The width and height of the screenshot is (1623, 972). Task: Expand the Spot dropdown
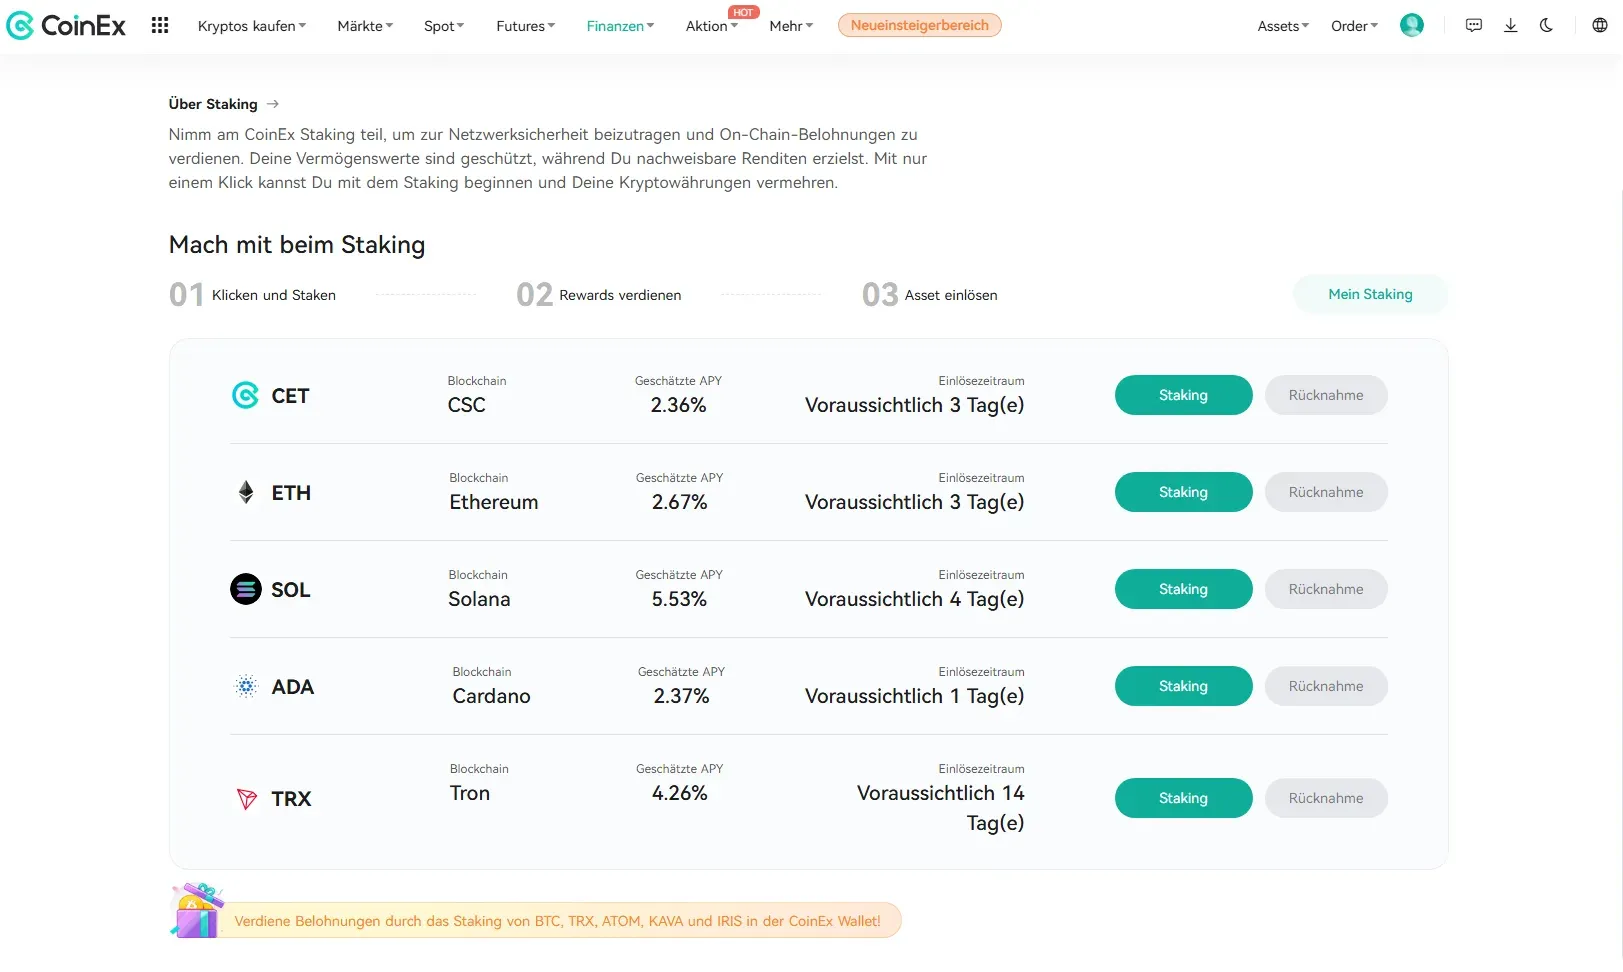pyautogui.click(x=444, y=26)
